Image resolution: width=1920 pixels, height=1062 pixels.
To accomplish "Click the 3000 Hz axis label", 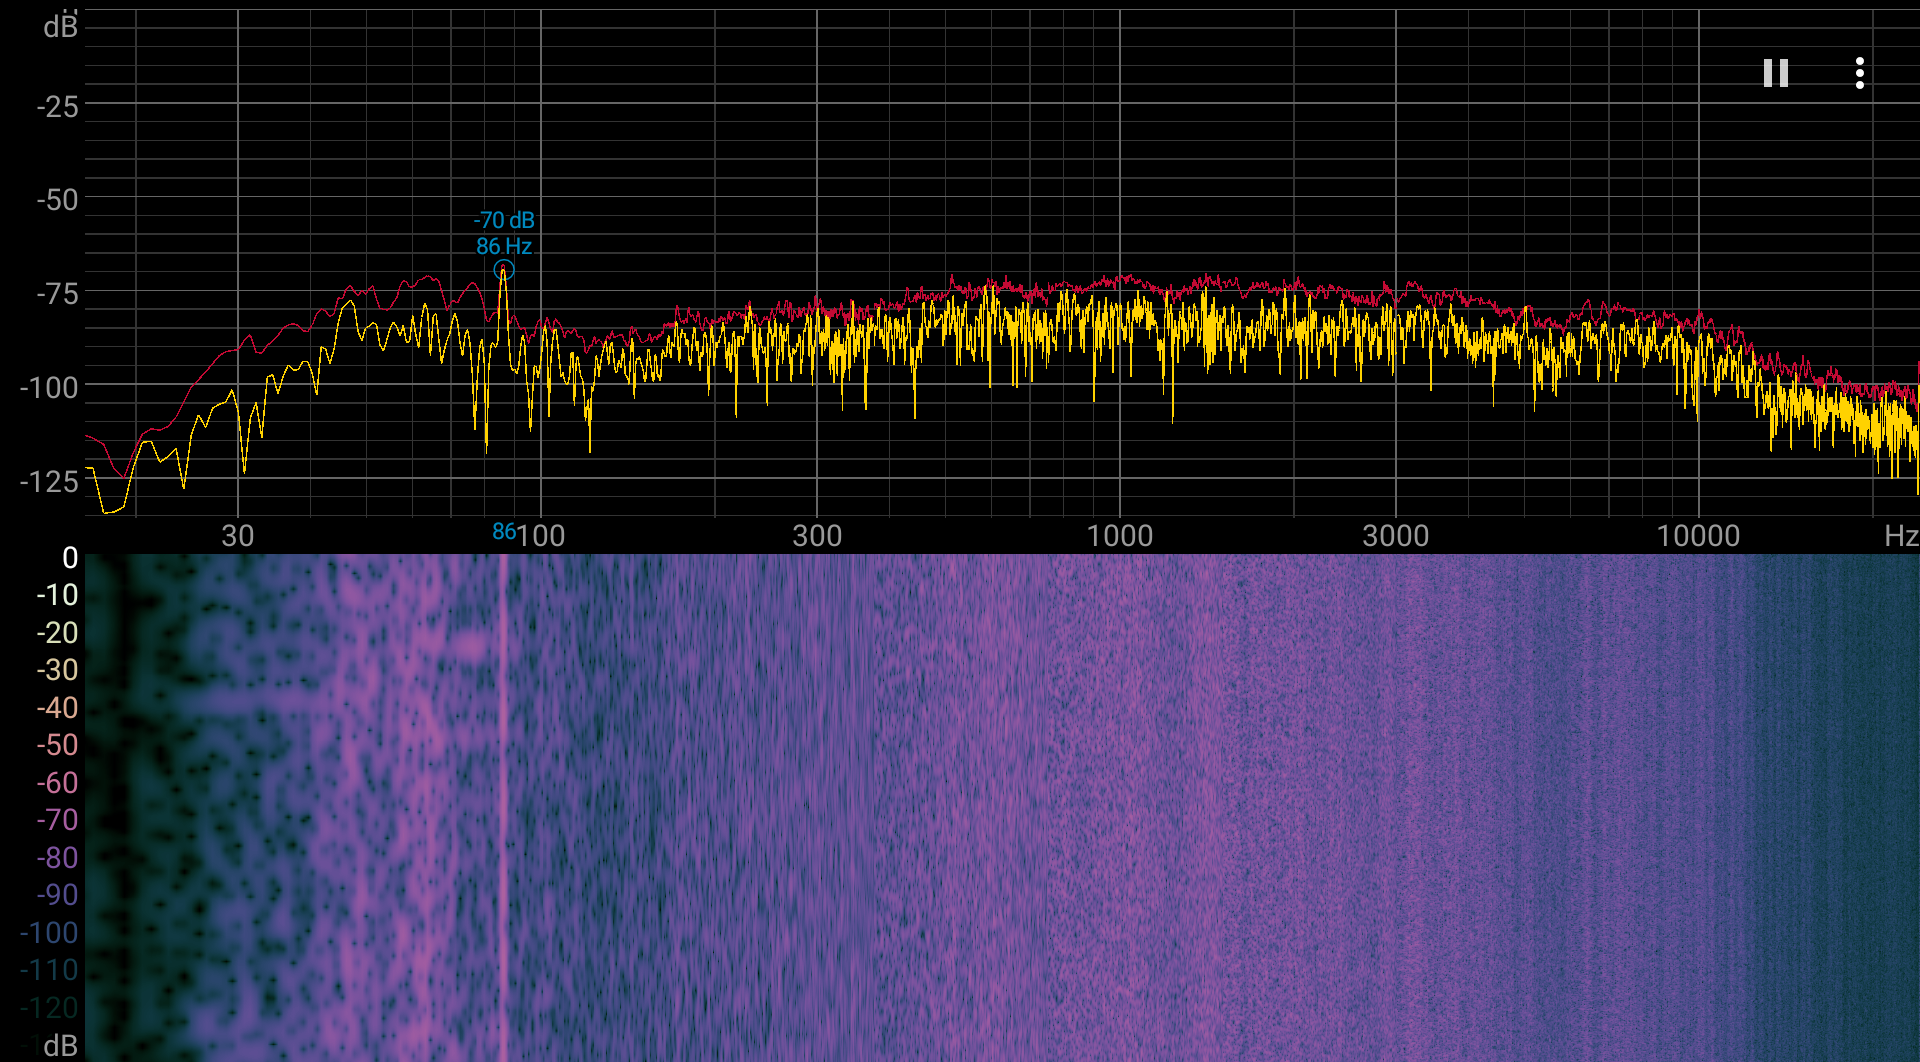I will pos(1396,536).
